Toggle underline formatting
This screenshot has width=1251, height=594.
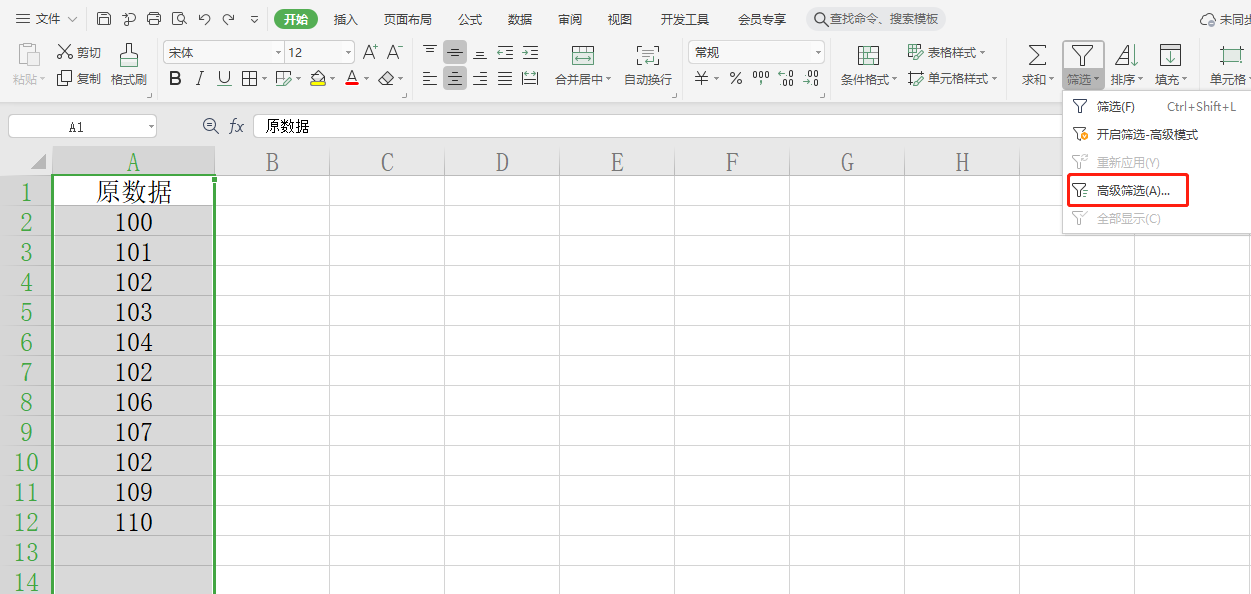pos(224,78)
